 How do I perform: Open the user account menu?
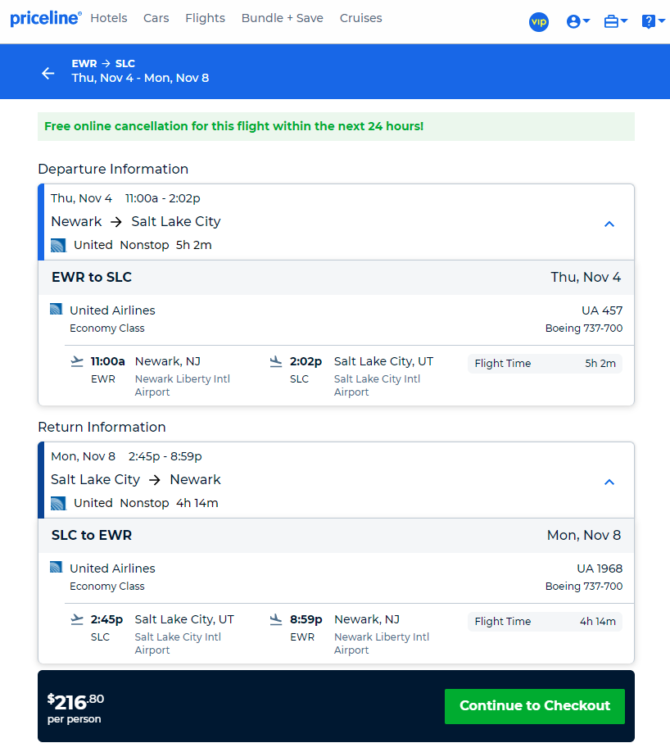pos(577,21)
